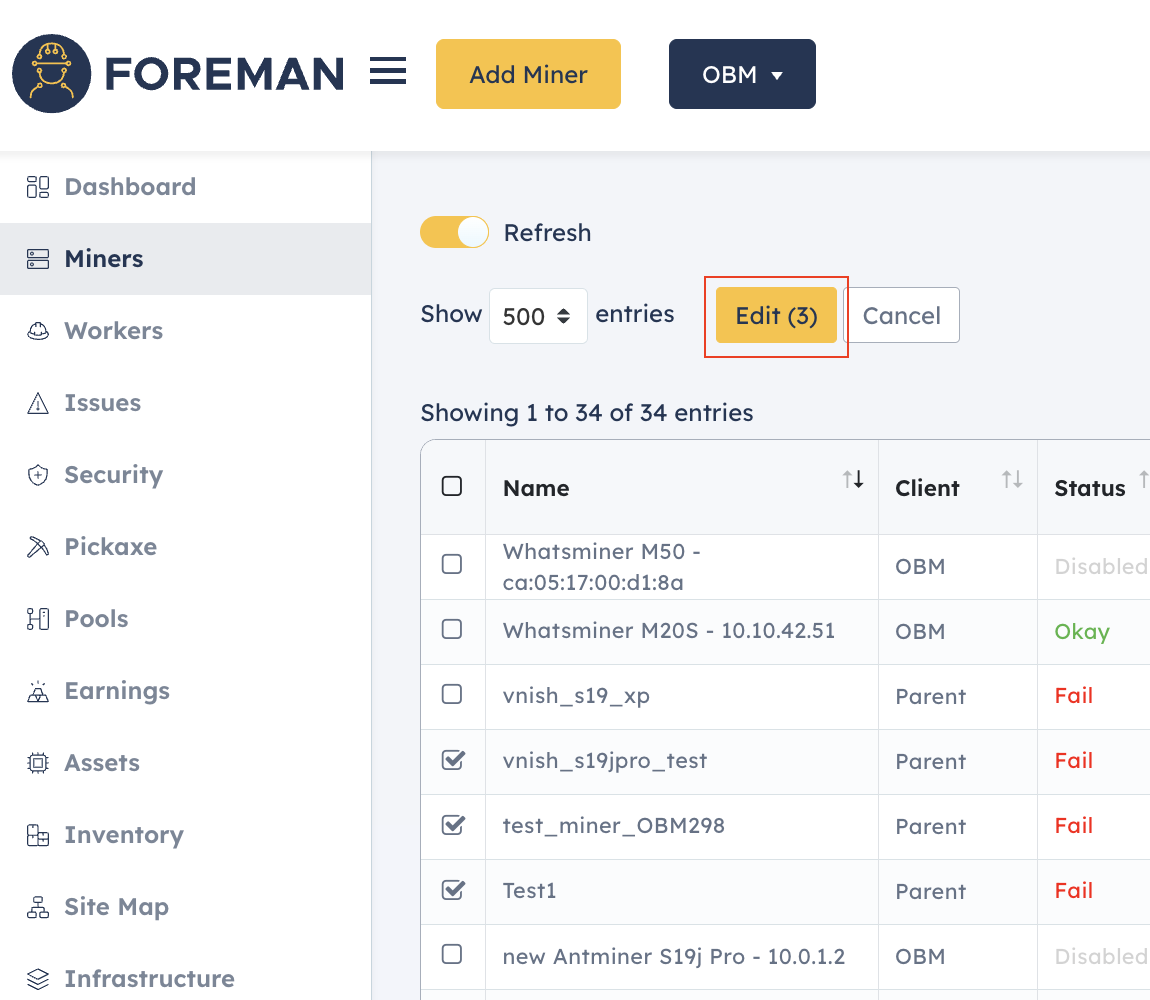Uncheck the test_miner_OBM298 row checkbox
1150x1000 pixels.
[453, 825]
